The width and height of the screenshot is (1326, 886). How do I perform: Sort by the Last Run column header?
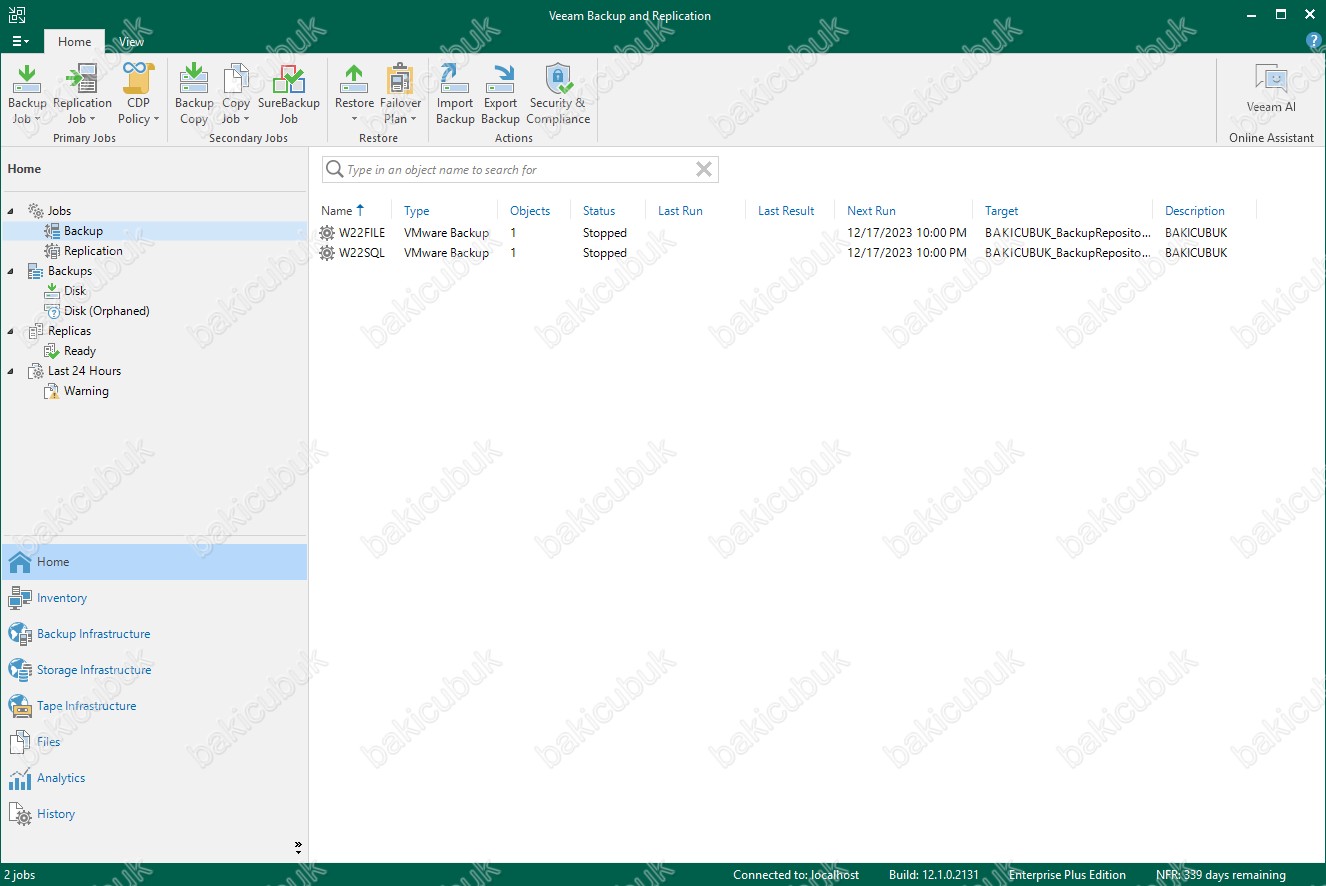[680, 211]
